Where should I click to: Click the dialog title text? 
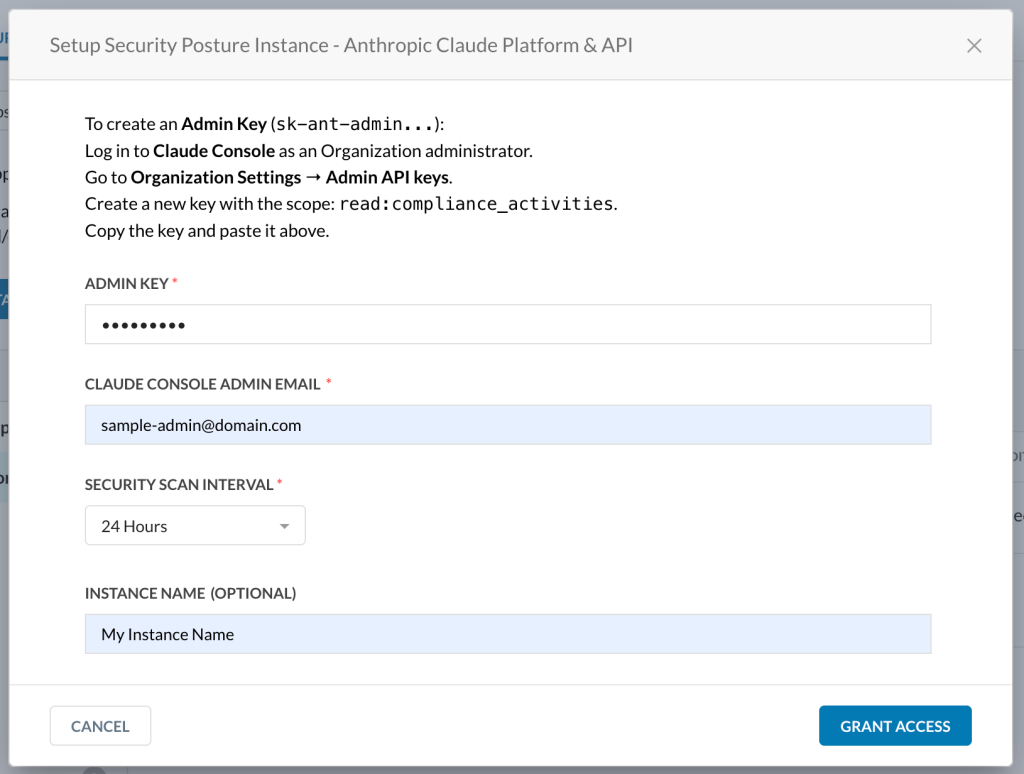click(341, 45)
